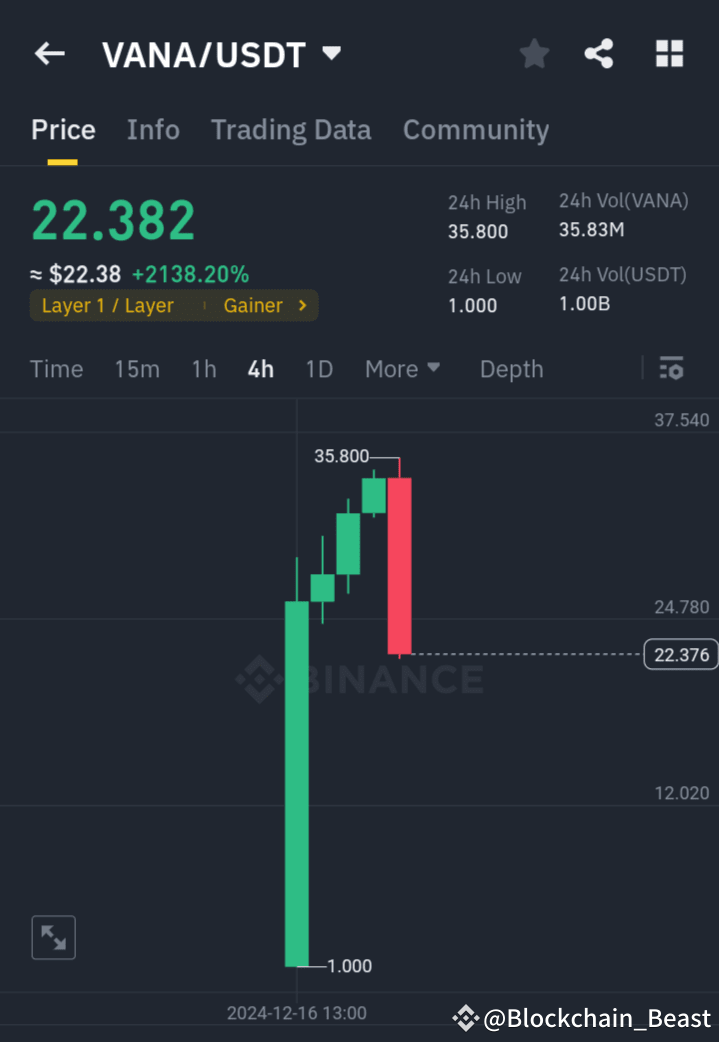Click the back arrow to exit chart

[49, 53]
